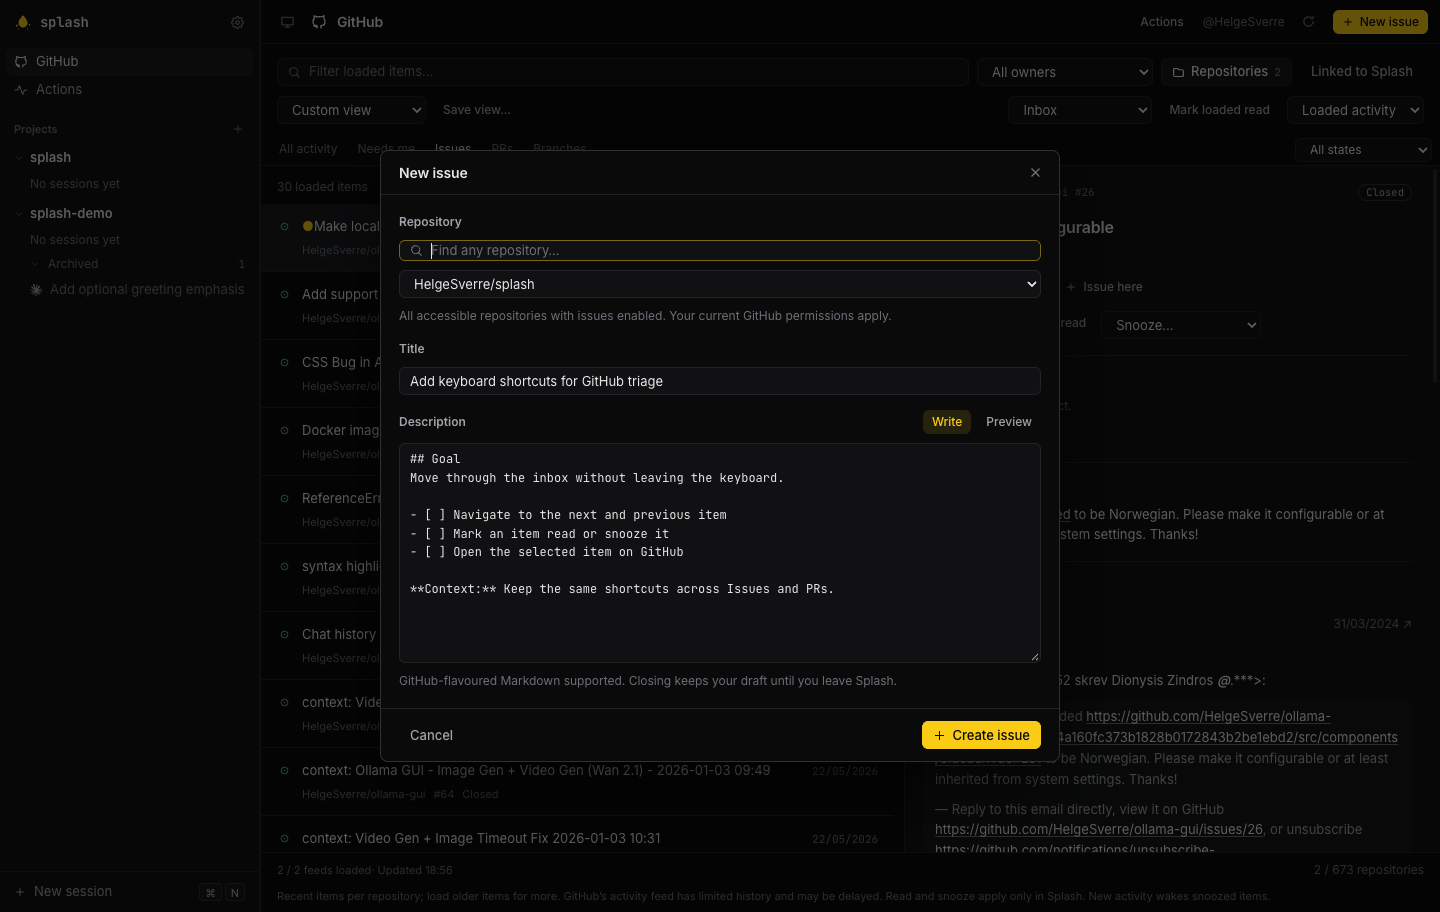Image resolution: width=1440 pixels, height=912 pixels.
Task: Click the external link arrow beside 31/03/2024
Action: [1408, 624]
